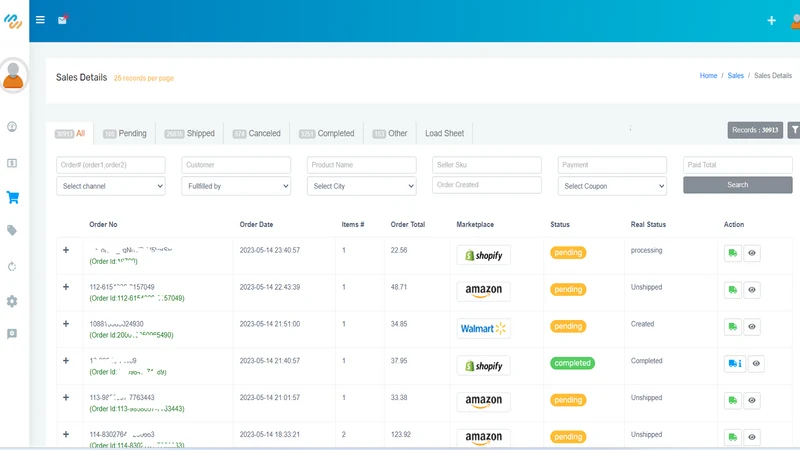Viewport: 800px width, 450px height.
Task: View the completed 37.95 order with its eye icon
Action: point(756,363)
